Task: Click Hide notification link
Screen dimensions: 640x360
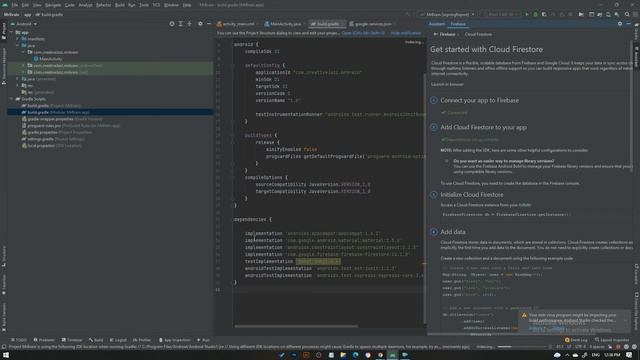Action: click(406, 33)
